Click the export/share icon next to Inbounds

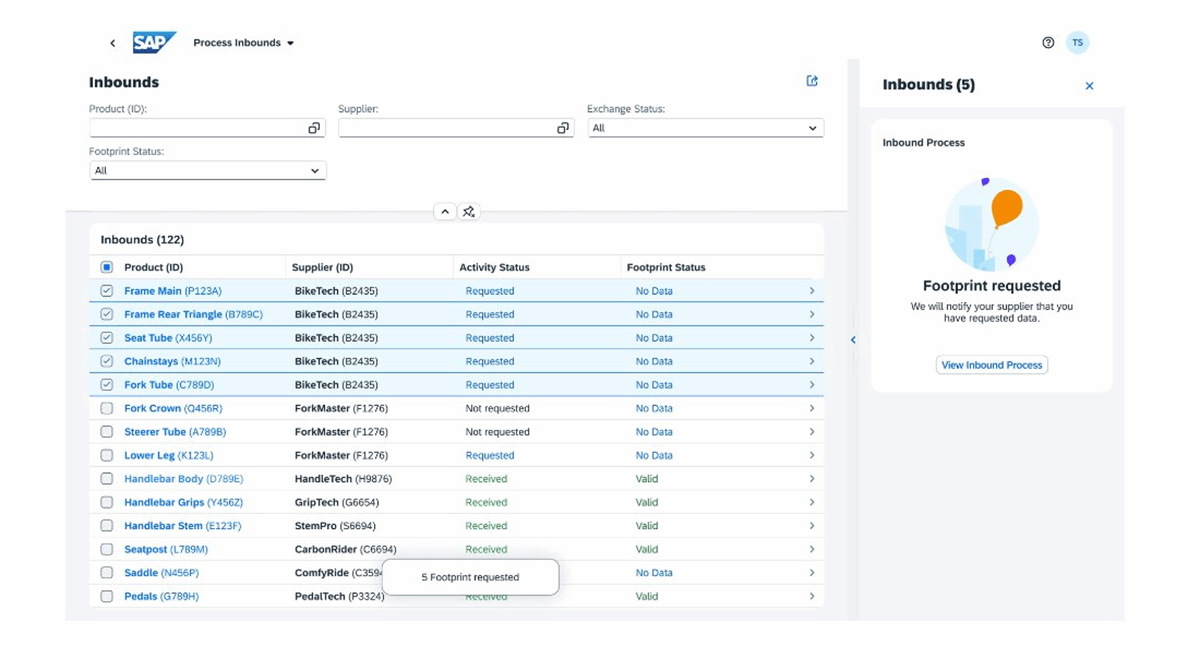pos(812,81)
